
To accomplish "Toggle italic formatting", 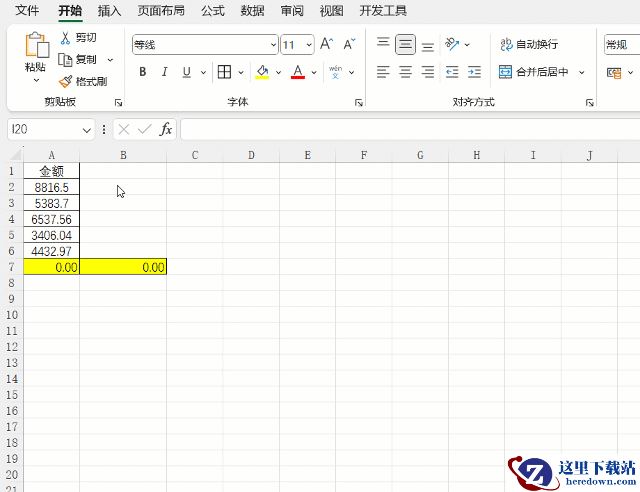I will point(165,72).
